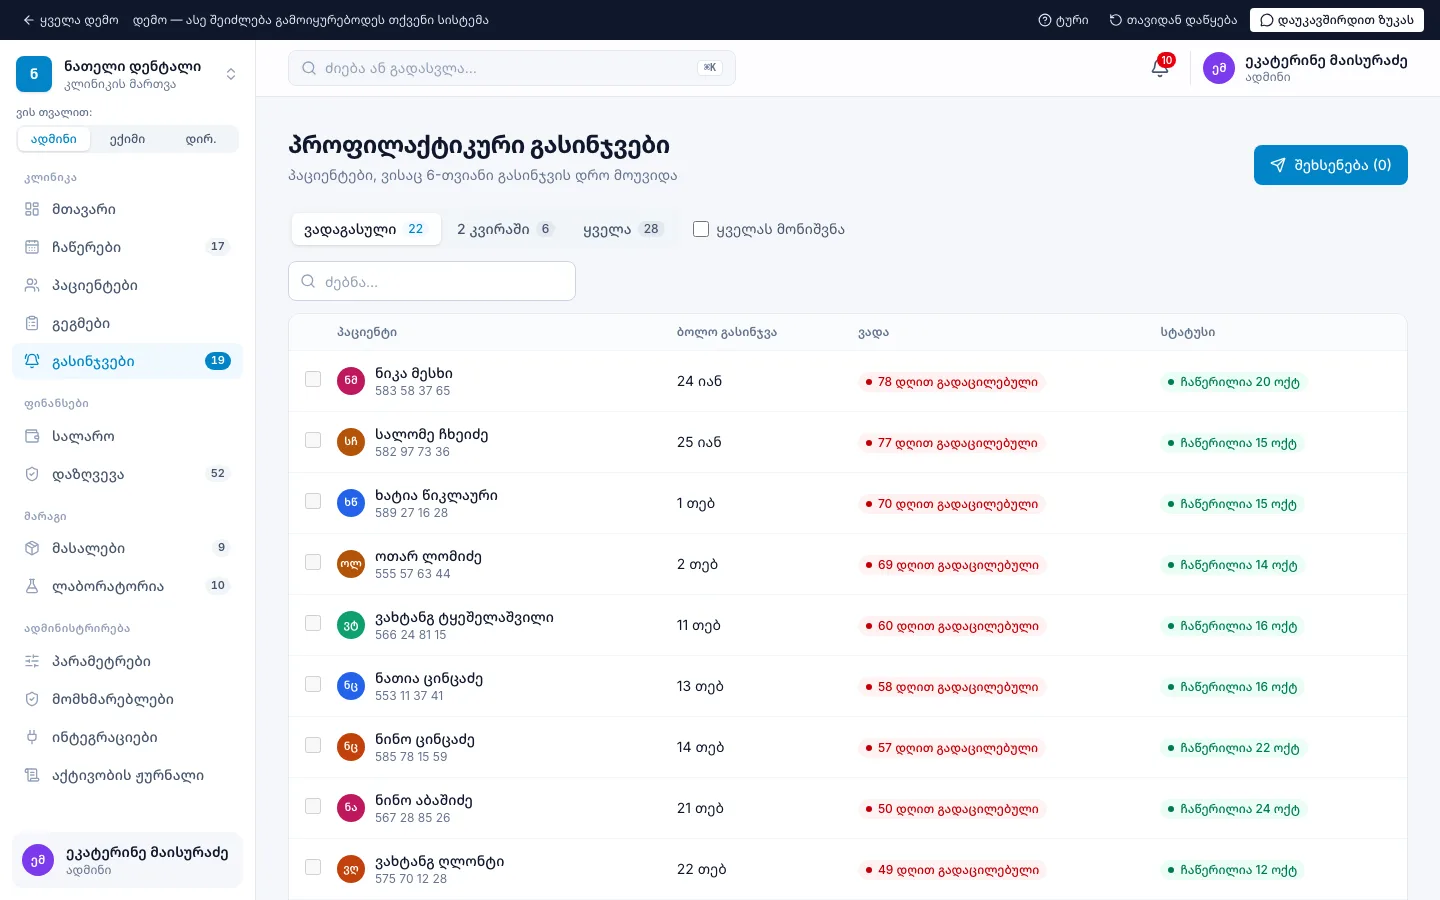Open the ეკატერინე მაისურაძე user menu in header

tap(1305, 68)
